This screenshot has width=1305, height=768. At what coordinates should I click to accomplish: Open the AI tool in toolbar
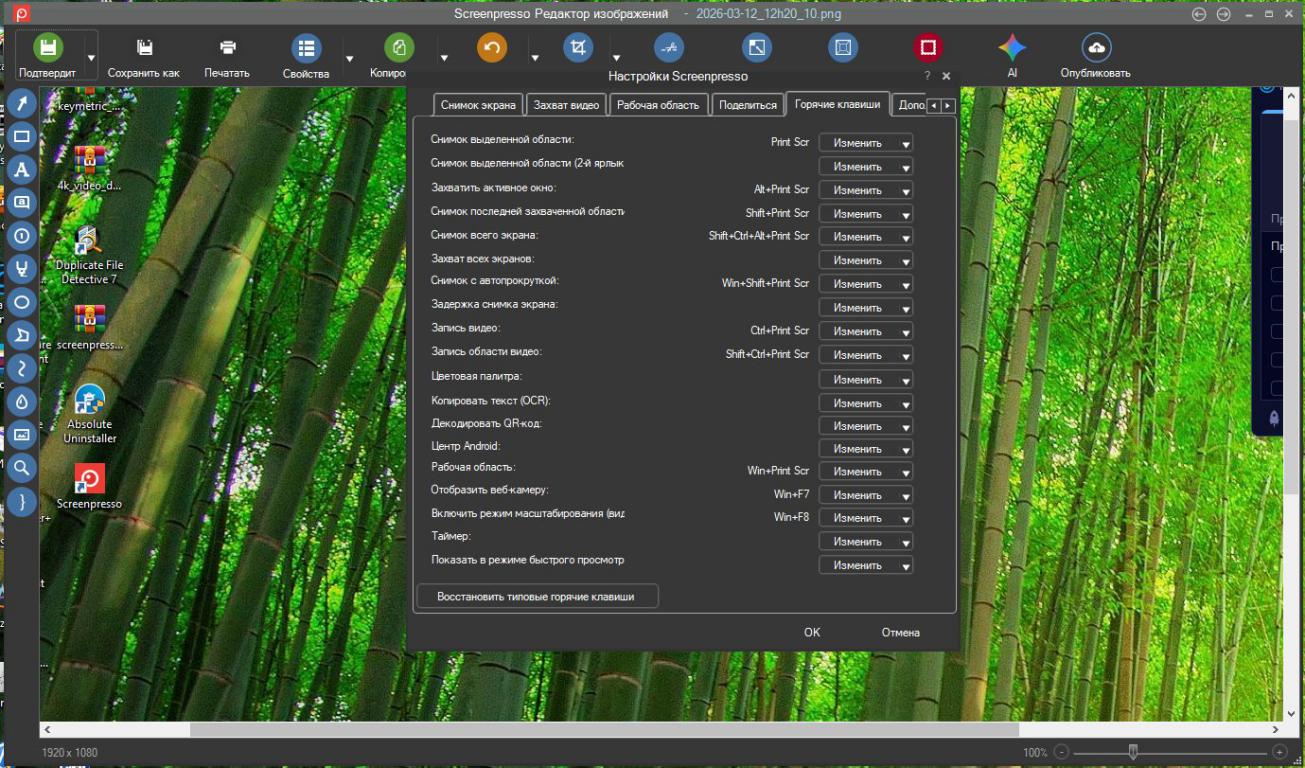click(1012, 48)
